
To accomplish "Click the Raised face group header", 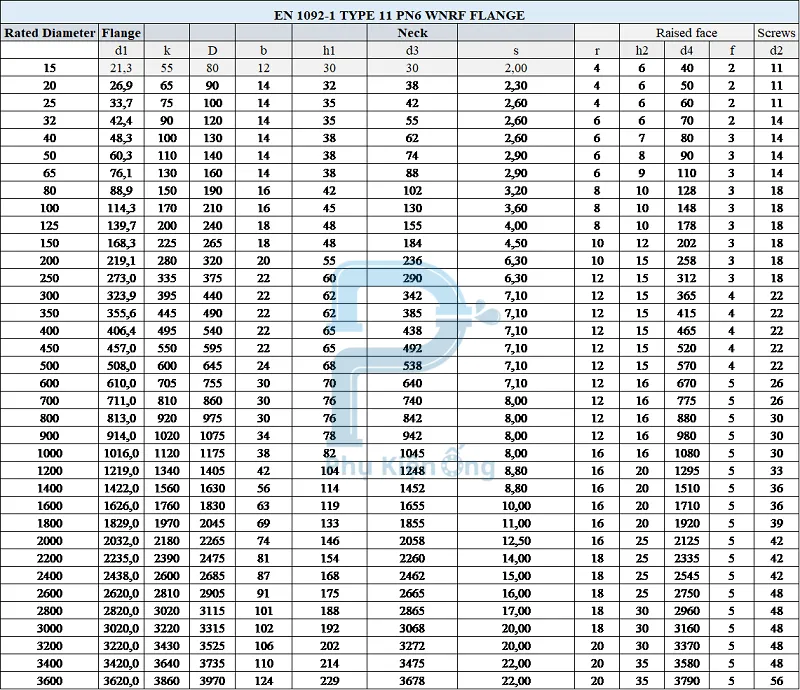I will pyautogui.click(x=686, y=33).
